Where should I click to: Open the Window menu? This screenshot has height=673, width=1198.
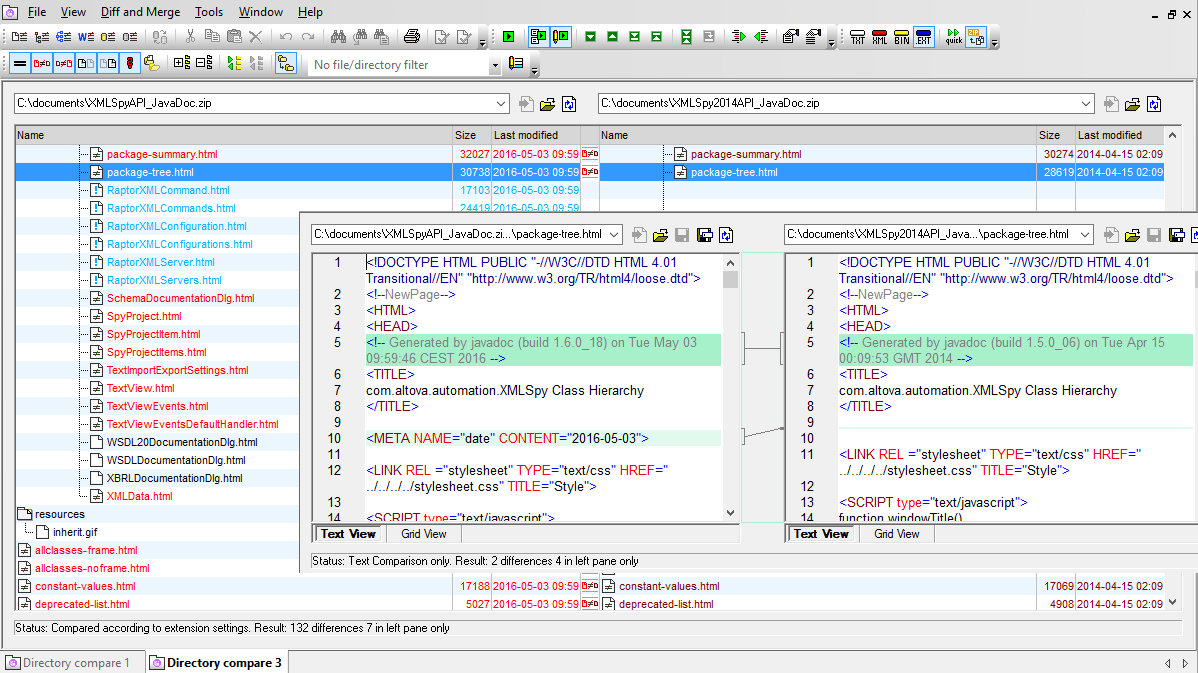[x=261, y=12]
